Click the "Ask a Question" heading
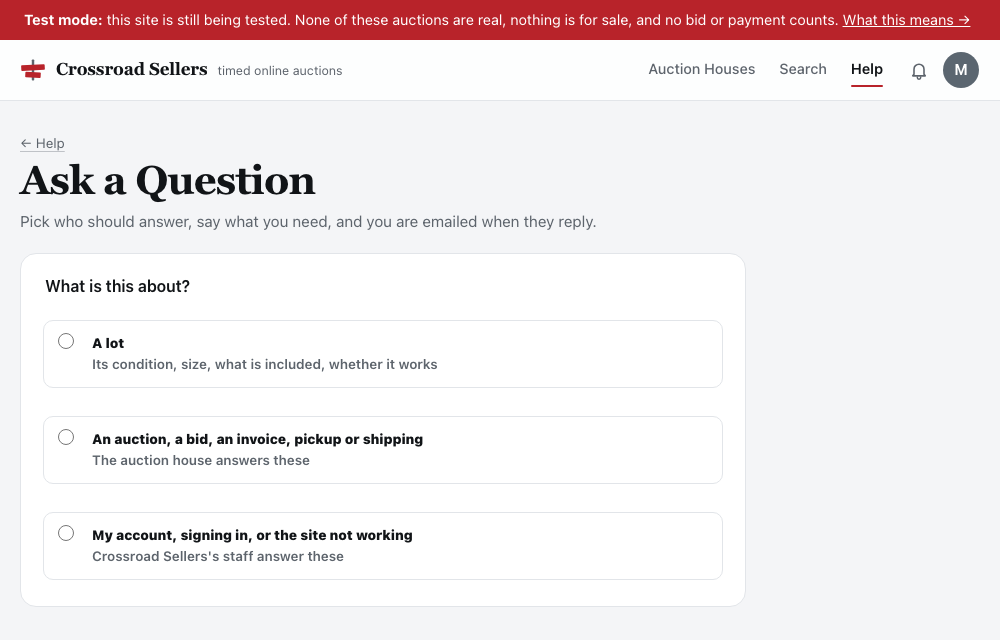The width and height of the screenshot is (1000, 640). (167, 180)
